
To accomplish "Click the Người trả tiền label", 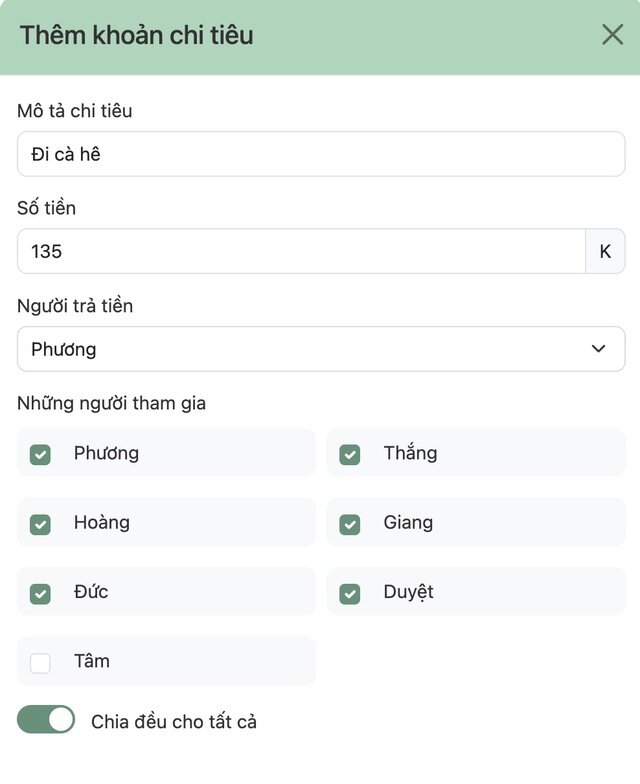I will tap(75, 306).
